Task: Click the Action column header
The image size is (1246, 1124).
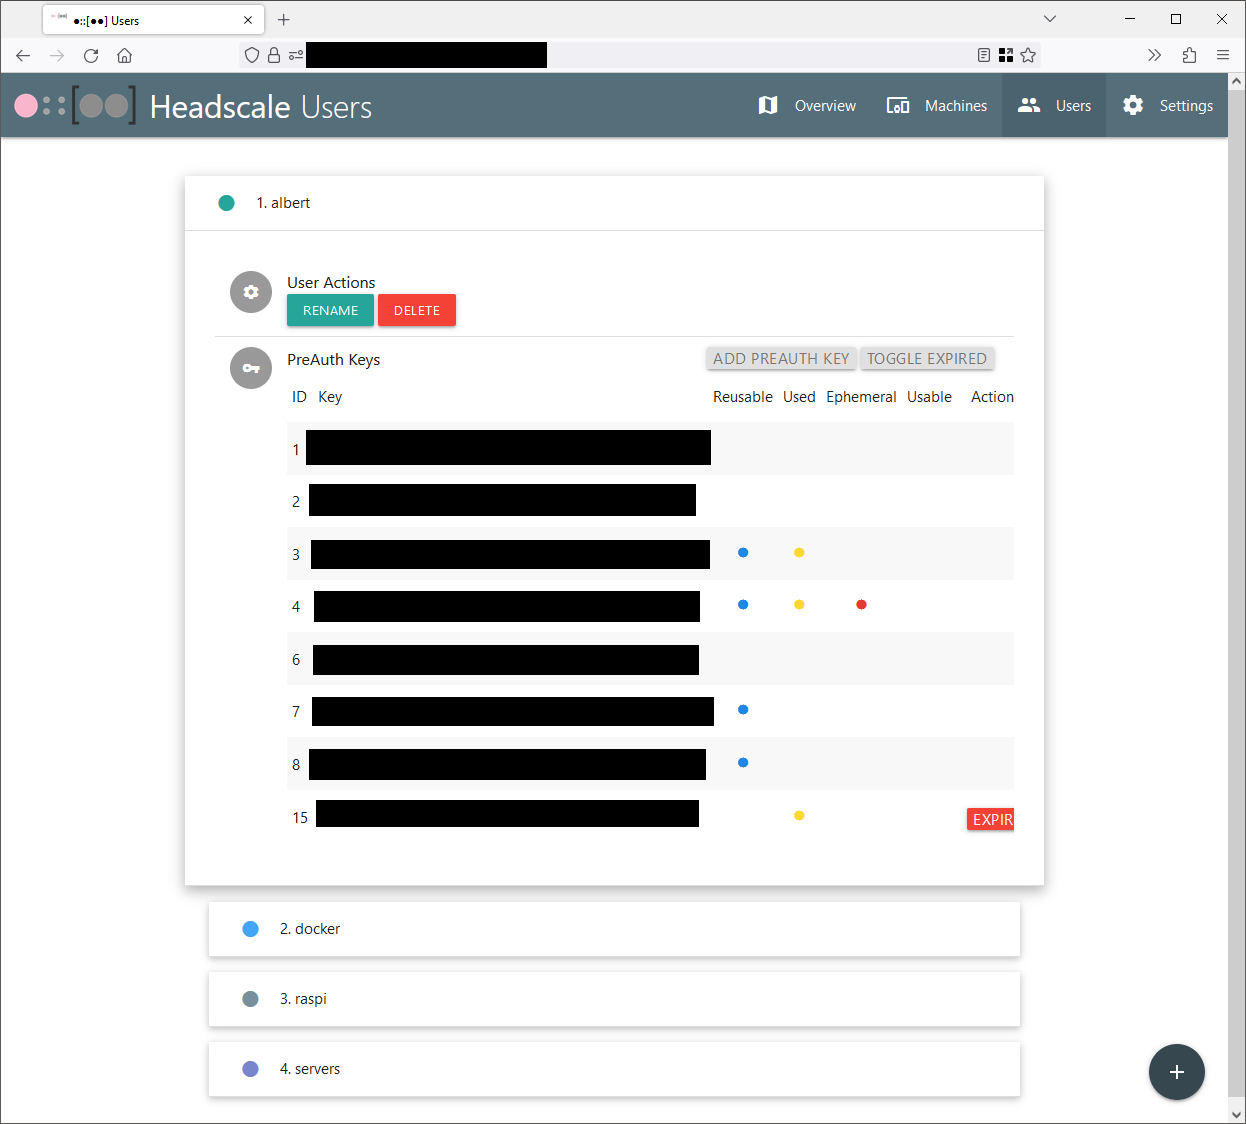Action: pyautogui.click(x=992, y=397)
